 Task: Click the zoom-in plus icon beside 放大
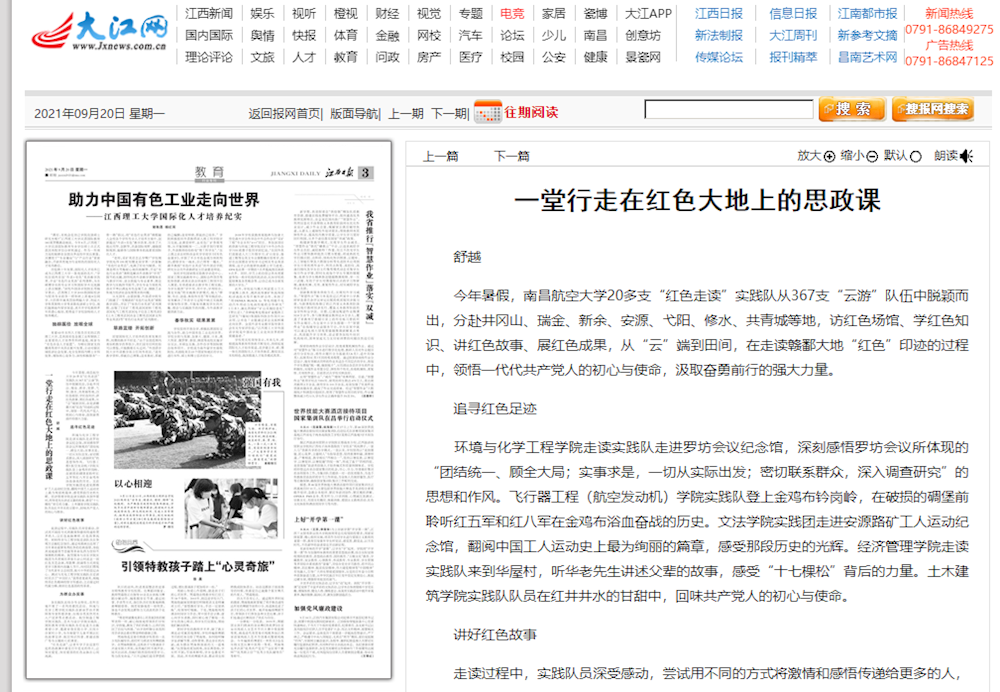[829, 156]
